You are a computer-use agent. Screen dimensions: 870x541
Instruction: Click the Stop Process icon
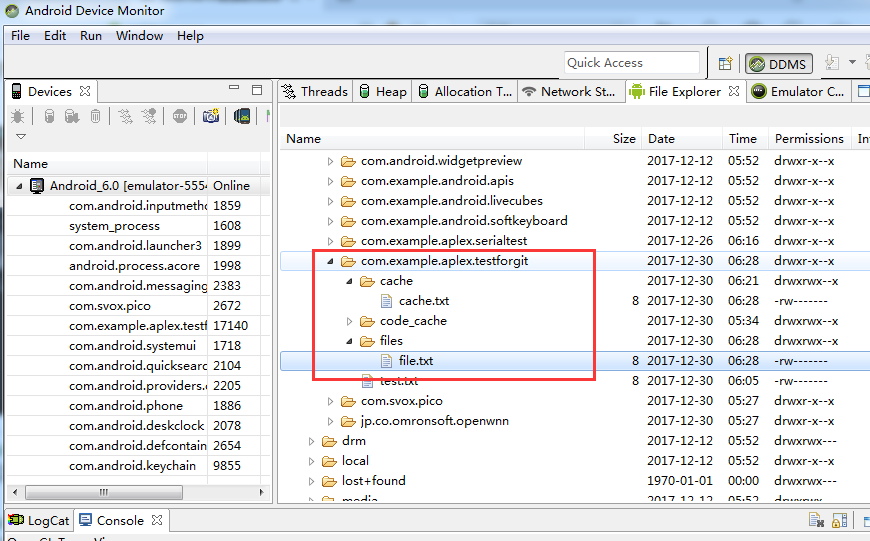(180, 116)
